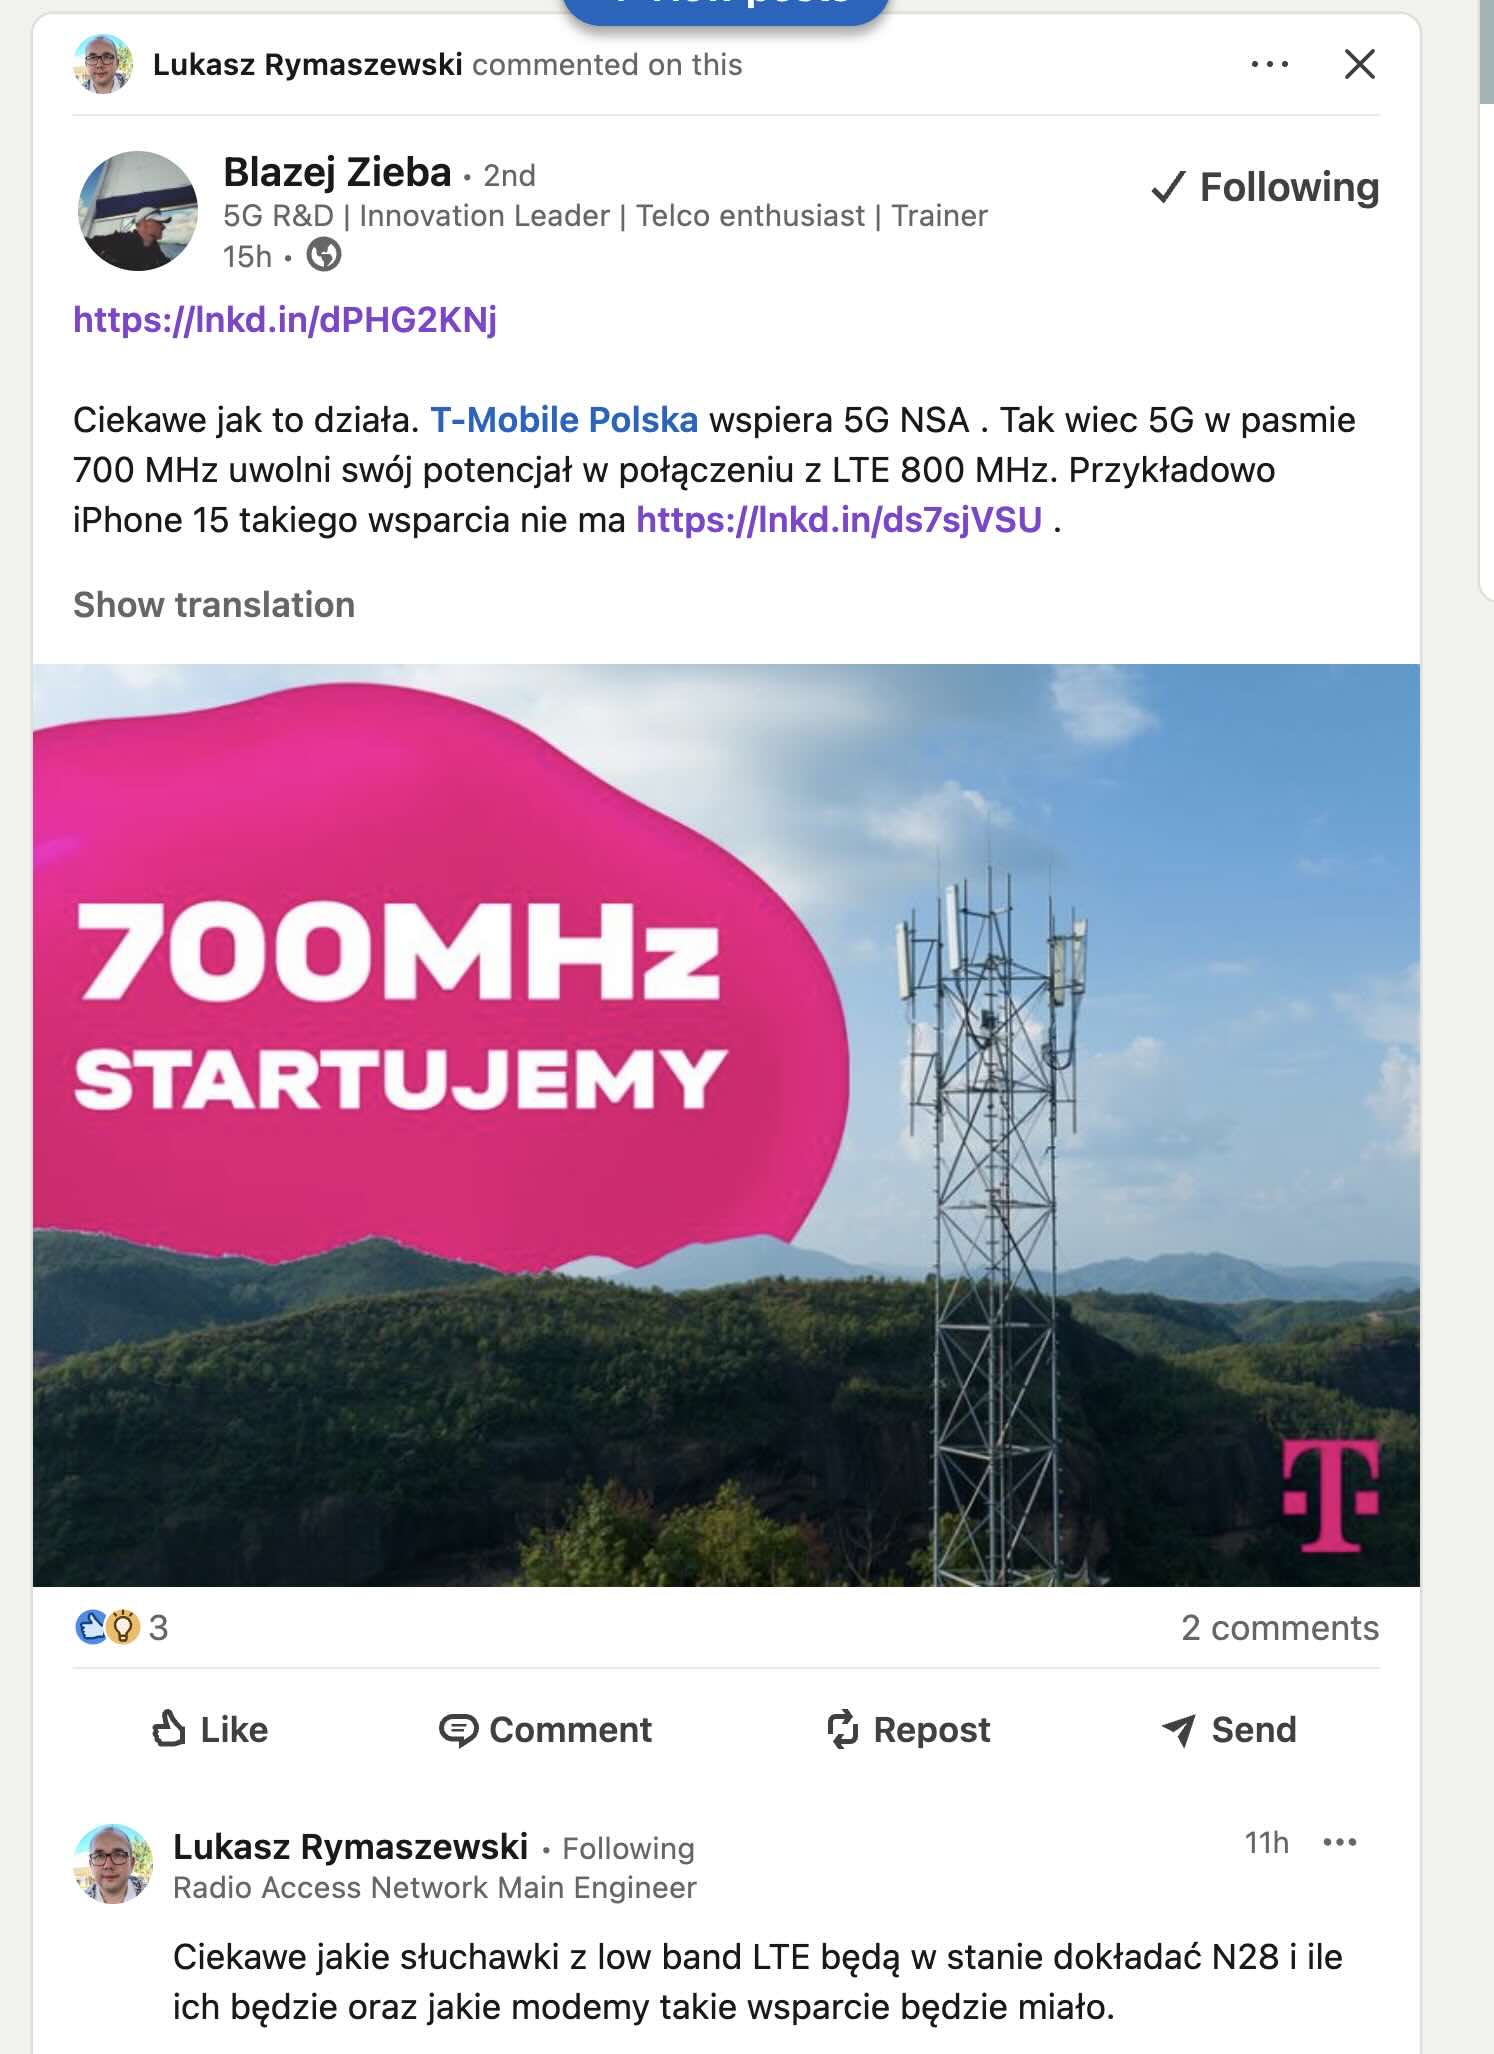Open the comment's three-dot options menu
Viewport: 1494px width, 2054px height.
tap(1340, 1842)
